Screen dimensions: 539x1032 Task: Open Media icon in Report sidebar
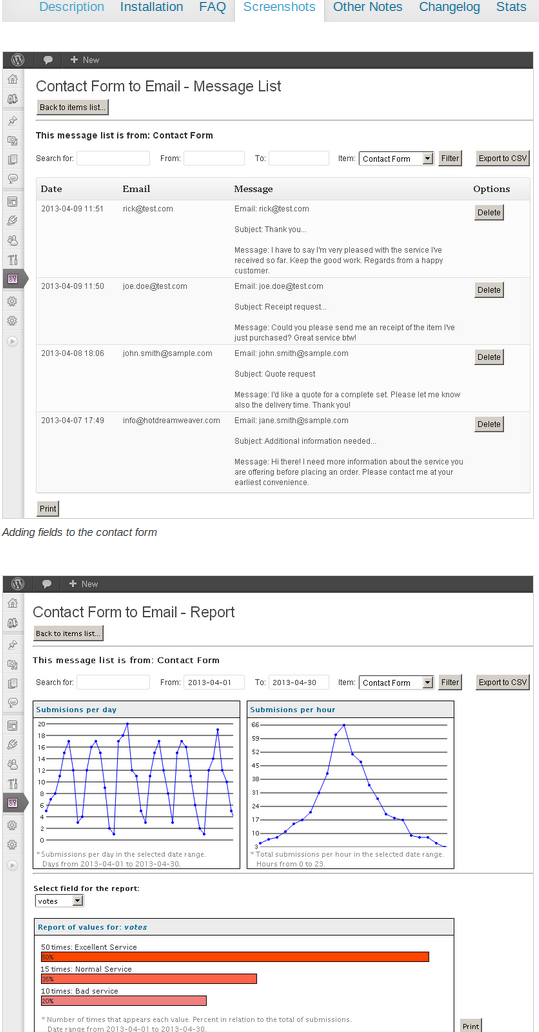(13, 664)
